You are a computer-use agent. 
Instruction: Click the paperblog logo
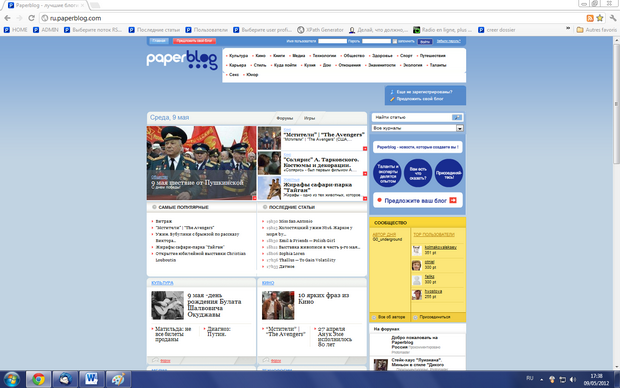[182, 60]
